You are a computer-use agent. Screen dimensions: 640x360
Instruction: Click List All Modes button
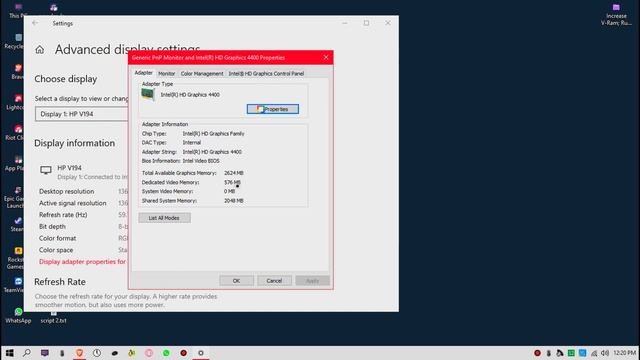(164, 218)
